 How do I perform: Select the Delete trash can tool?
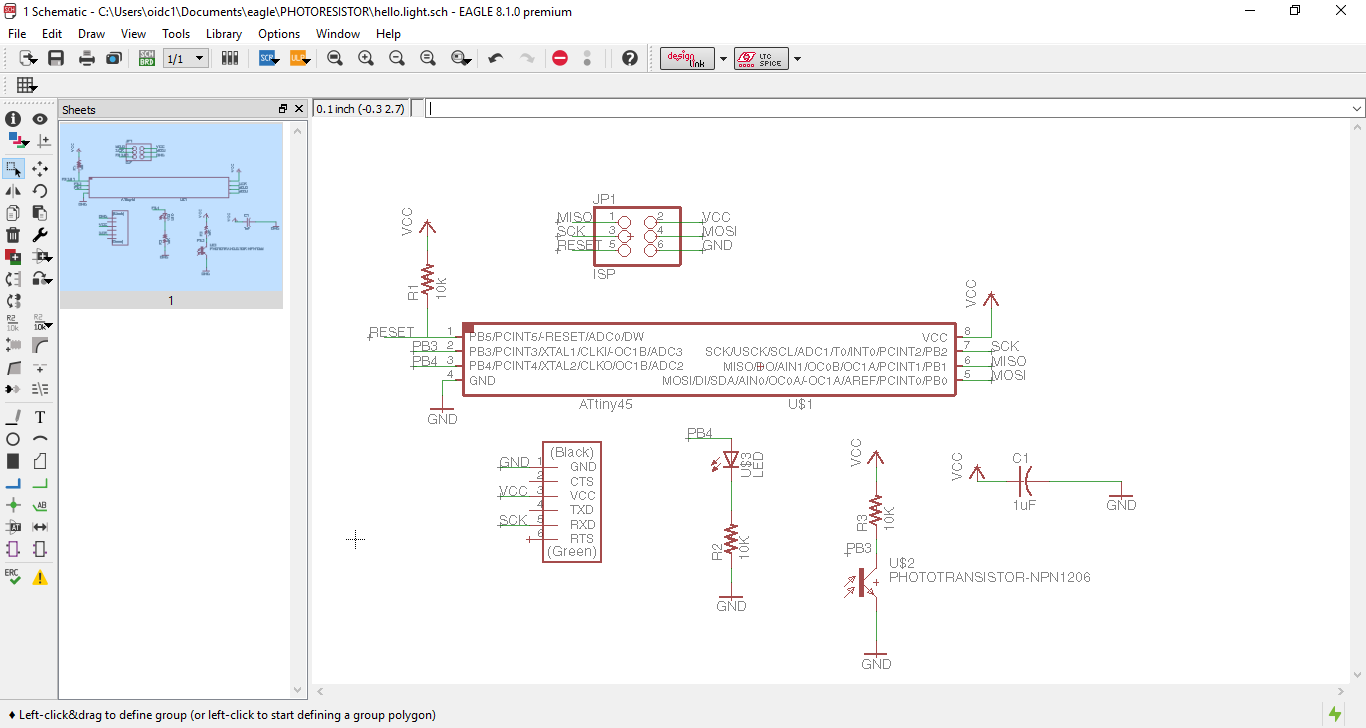point(13,235)
